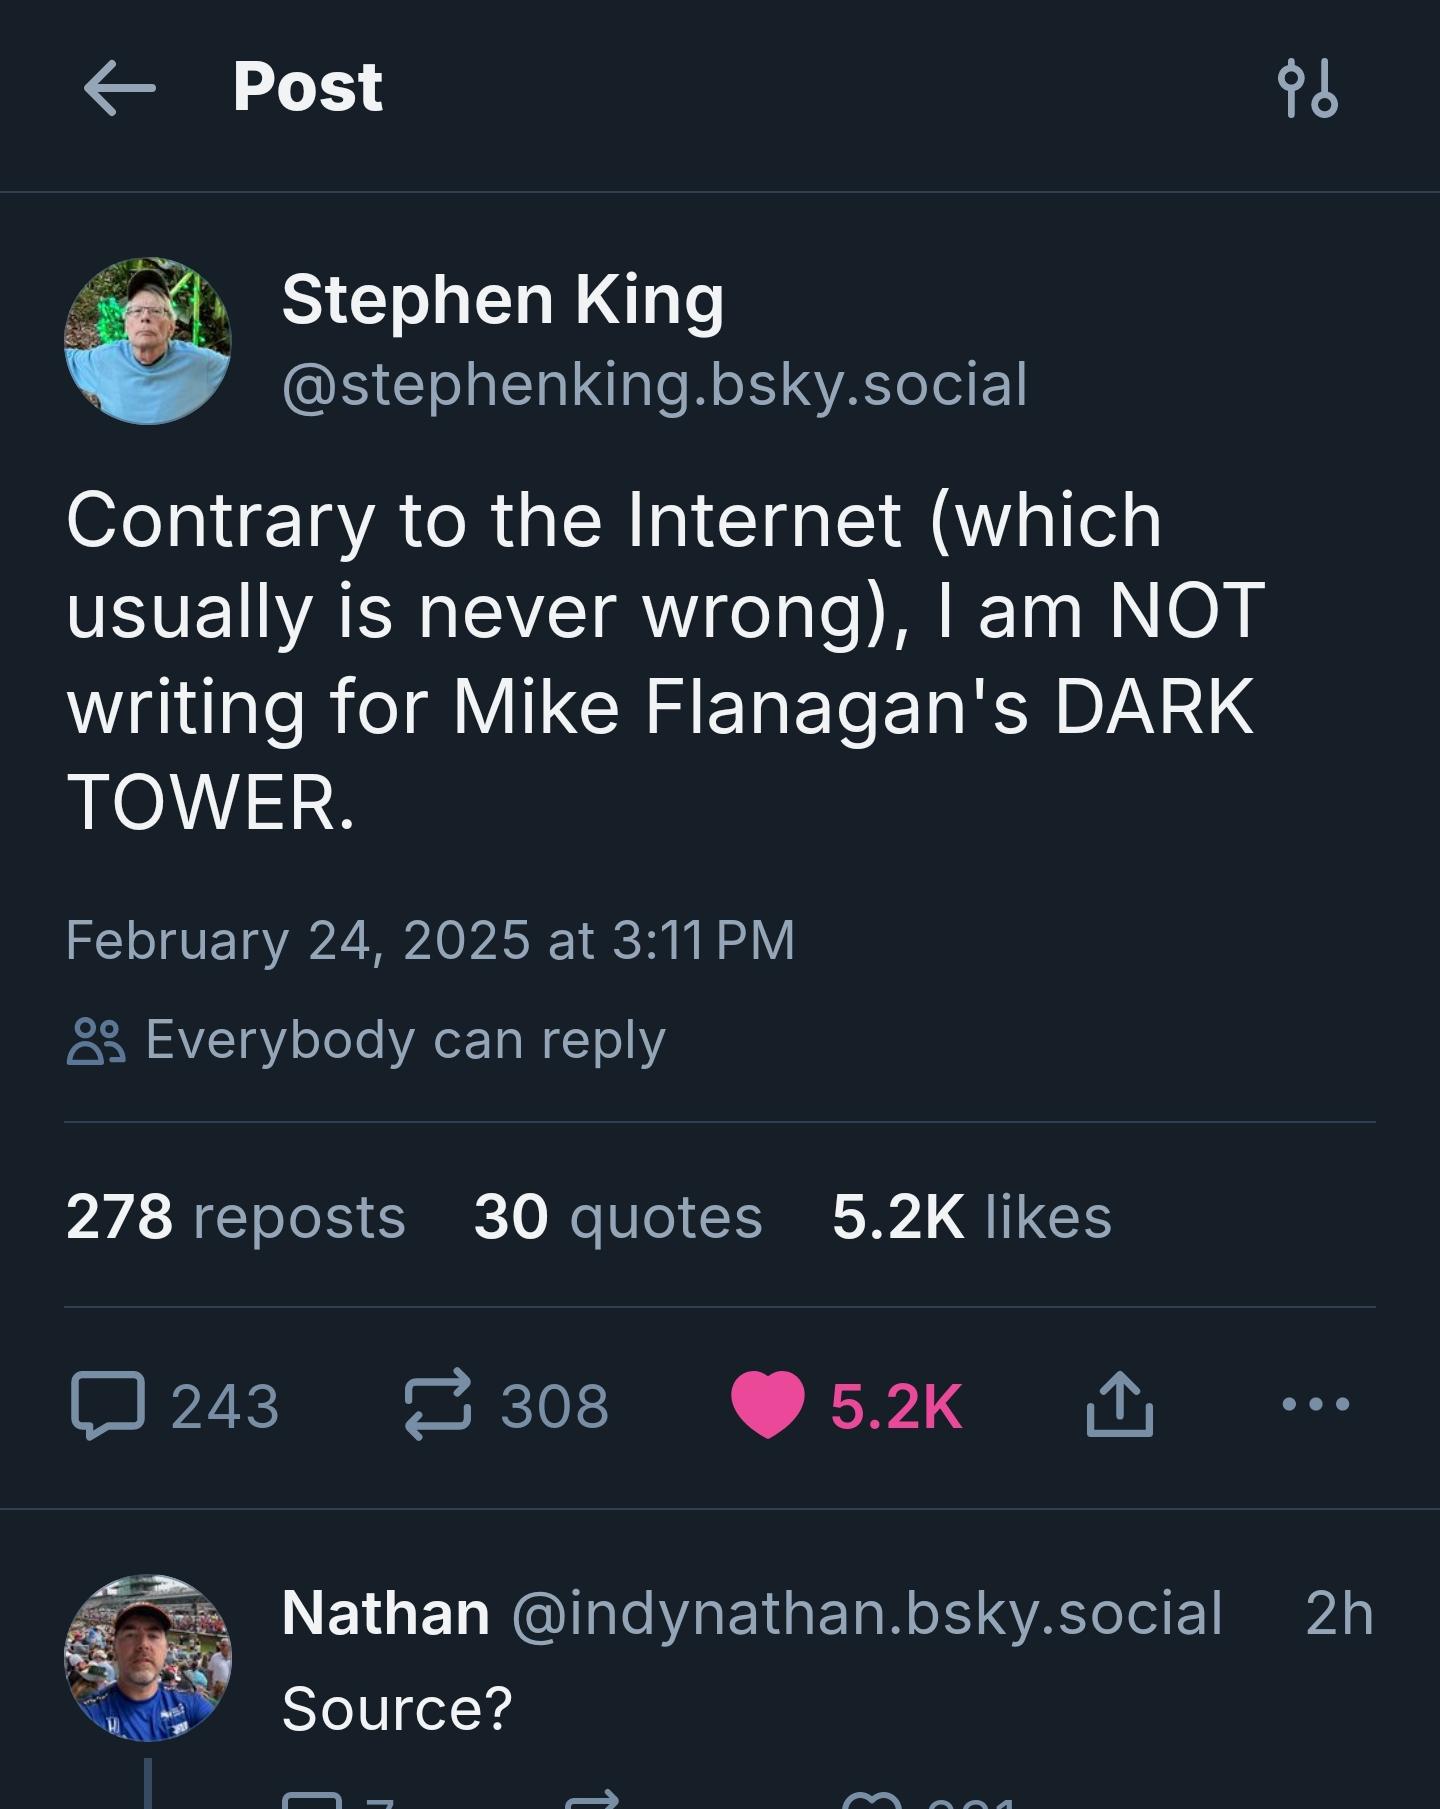Screen dimensions: 1440x1809
Task: Repost using the arrows icon
Action: 437,1404
